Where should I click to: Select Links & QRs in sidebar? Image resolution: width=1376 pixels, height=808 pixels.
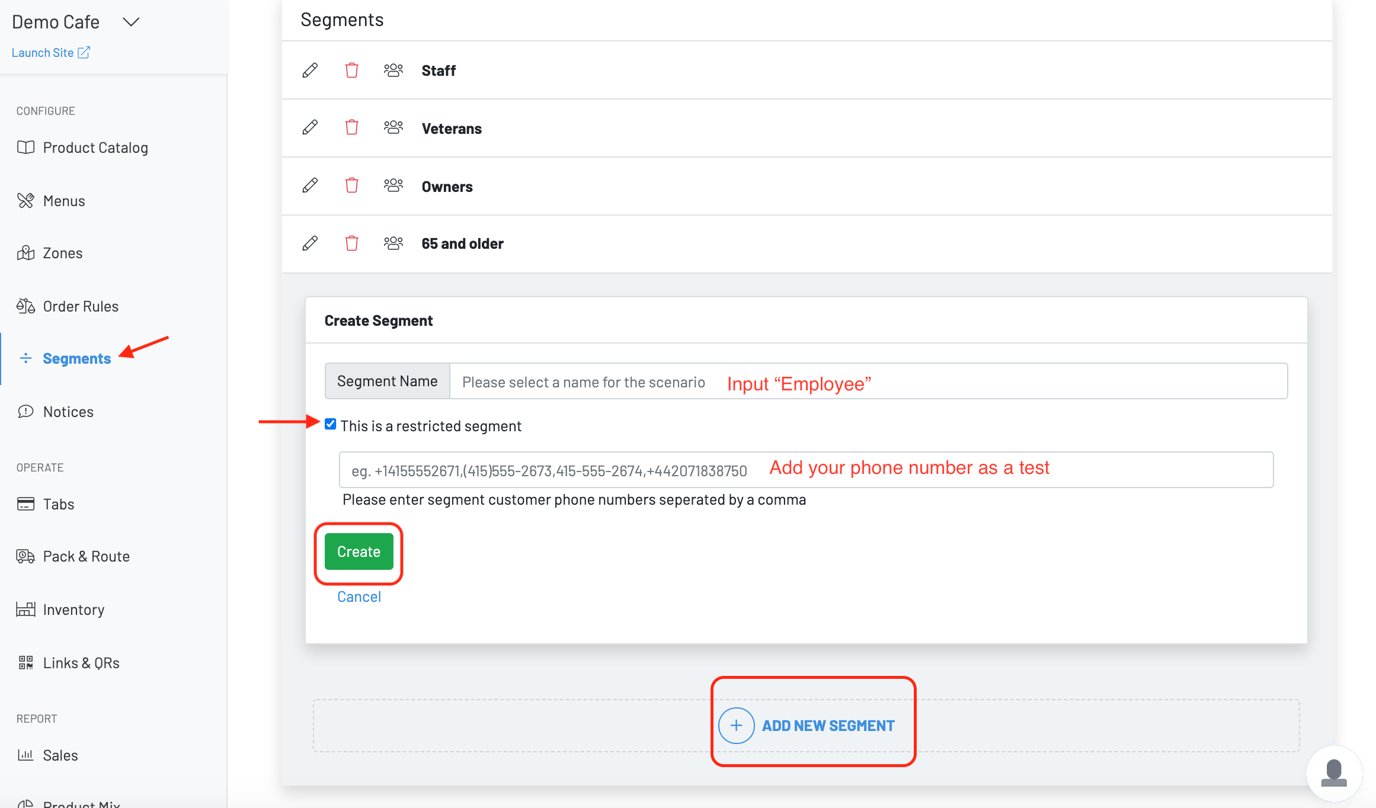(x=81, y=662)
